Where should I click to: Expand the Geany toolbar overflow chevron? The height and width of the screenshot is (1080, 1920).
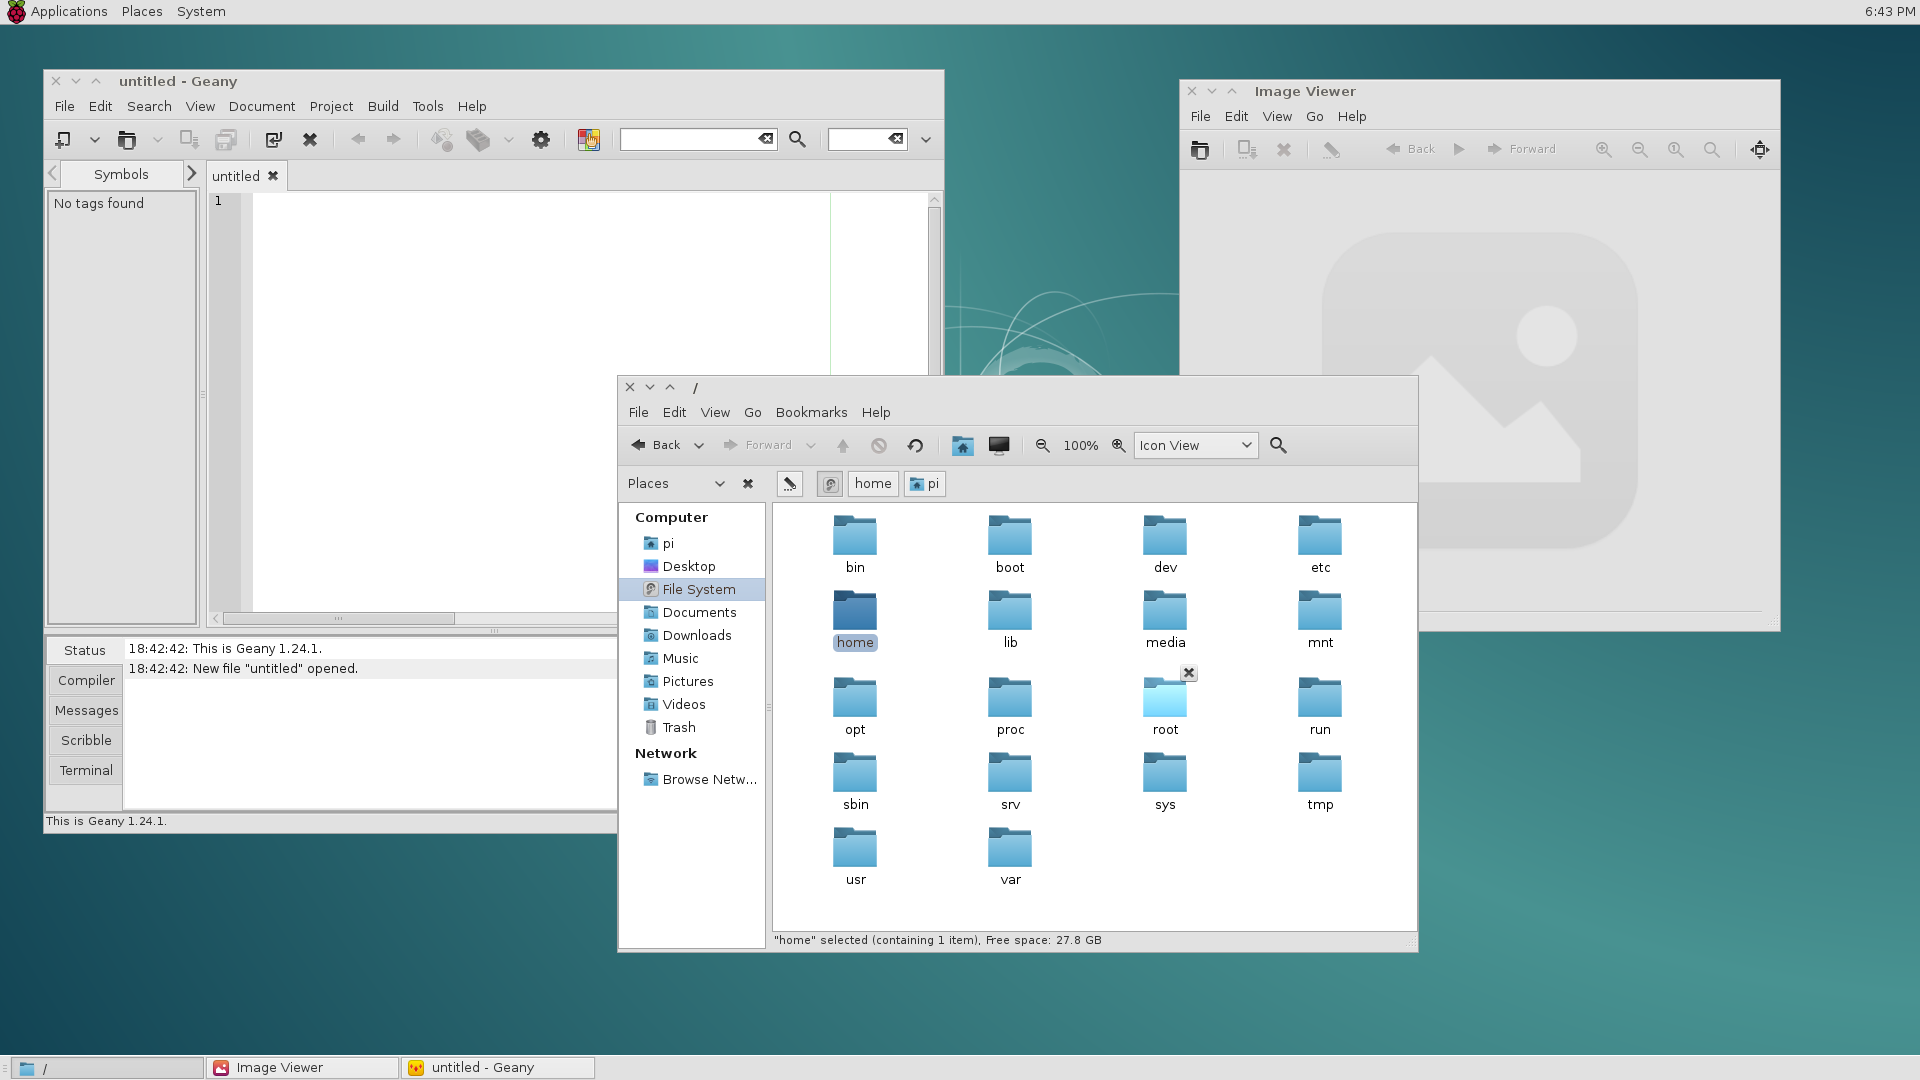tap(926, 140)
